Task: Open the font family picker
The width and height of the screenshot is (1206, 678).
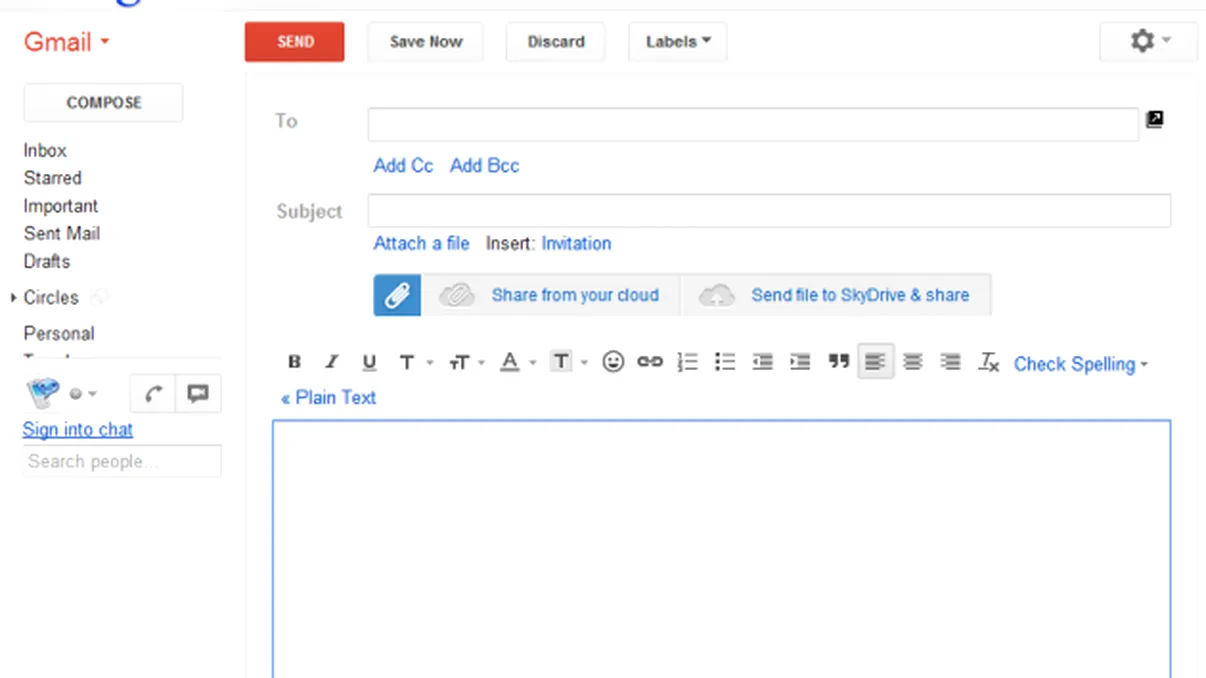Action: click(415, 362)
